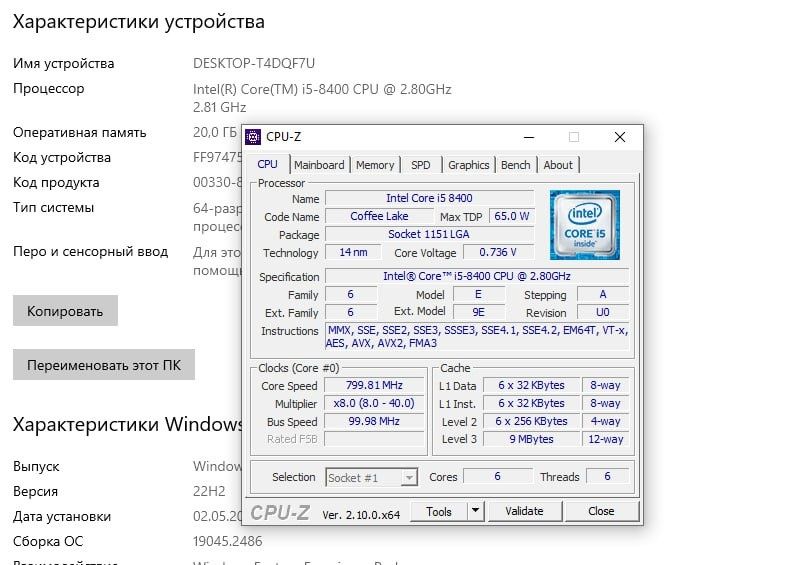Click the Threads value 6

pos(607,476)
